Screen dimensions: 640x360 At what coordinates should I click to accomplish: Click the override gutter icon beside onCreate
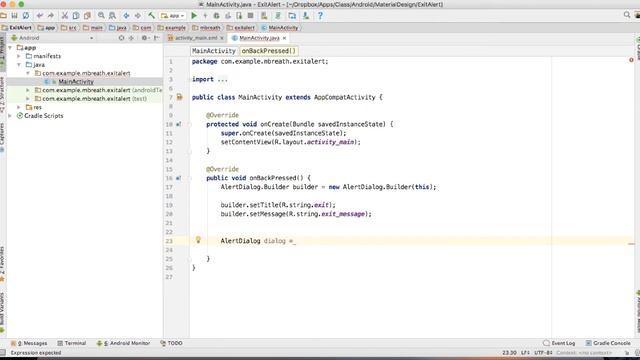[x=178, y=124]
